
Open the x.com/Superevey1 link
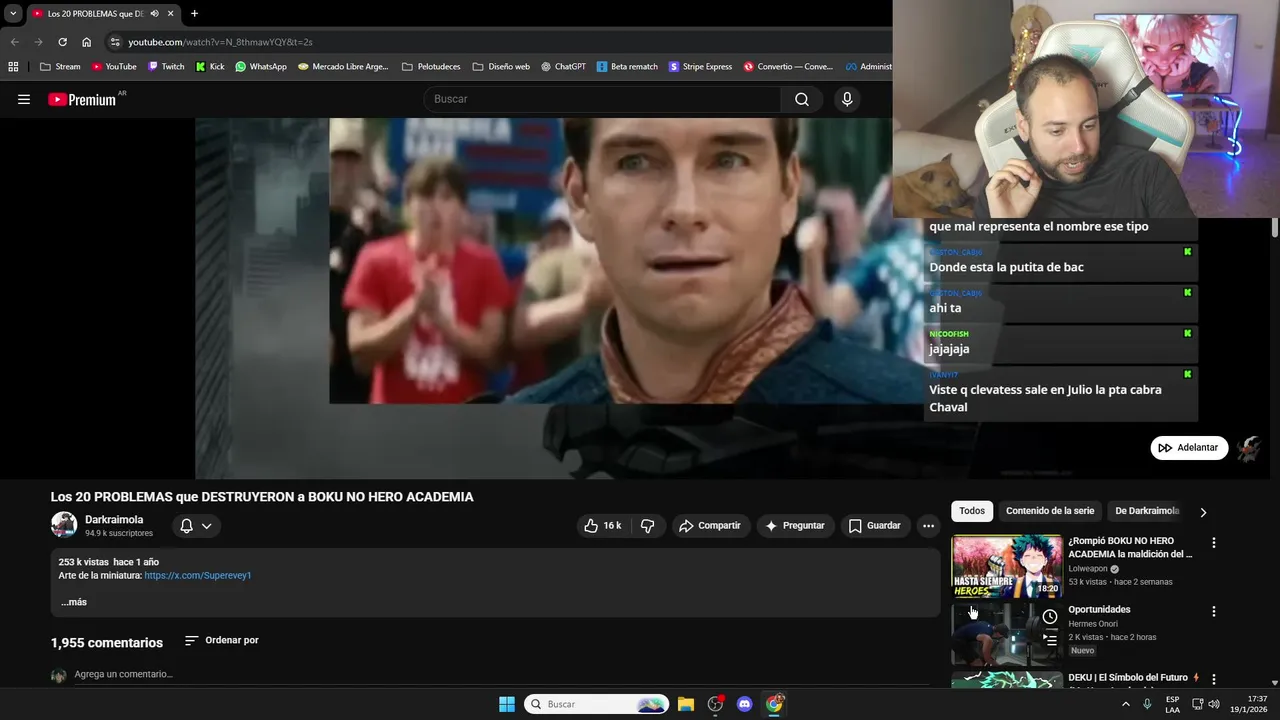198,576
